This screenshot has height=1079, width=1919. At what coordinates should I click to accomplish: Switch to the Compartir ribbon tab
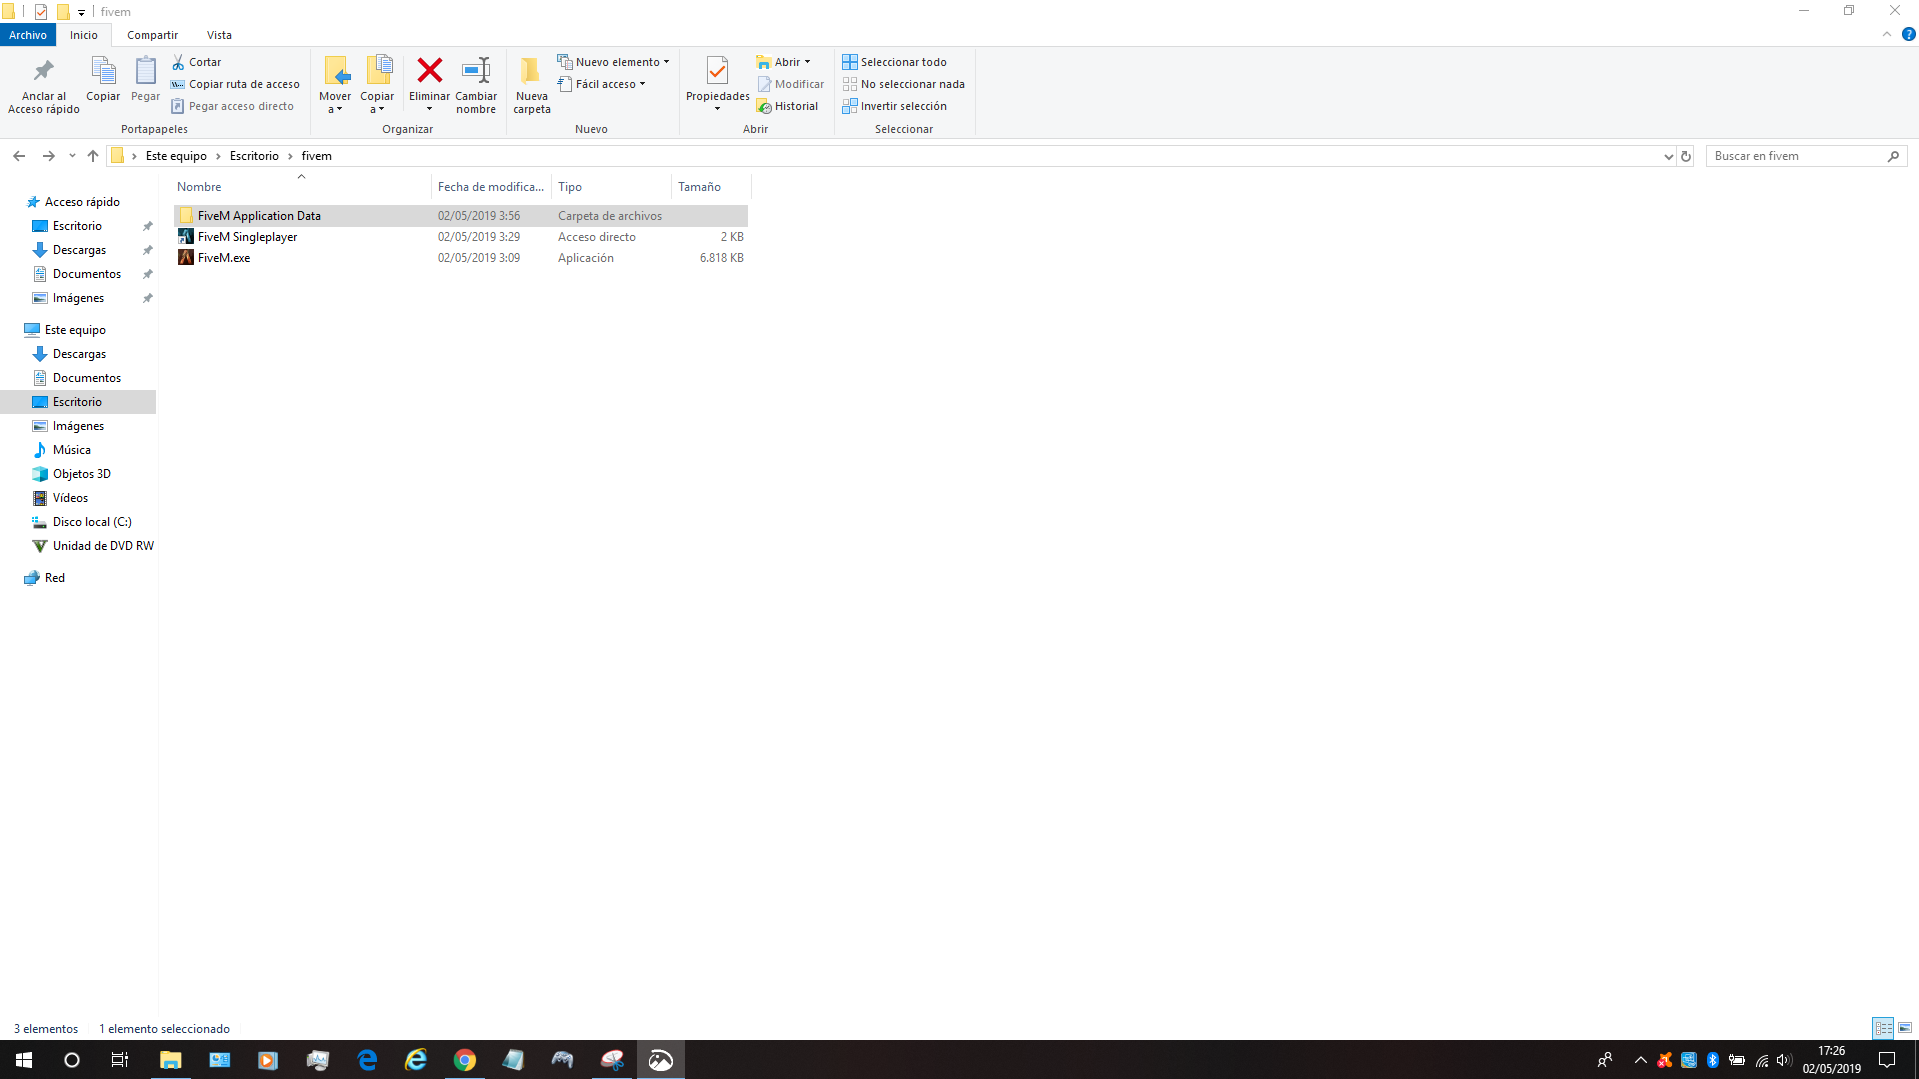152,35
